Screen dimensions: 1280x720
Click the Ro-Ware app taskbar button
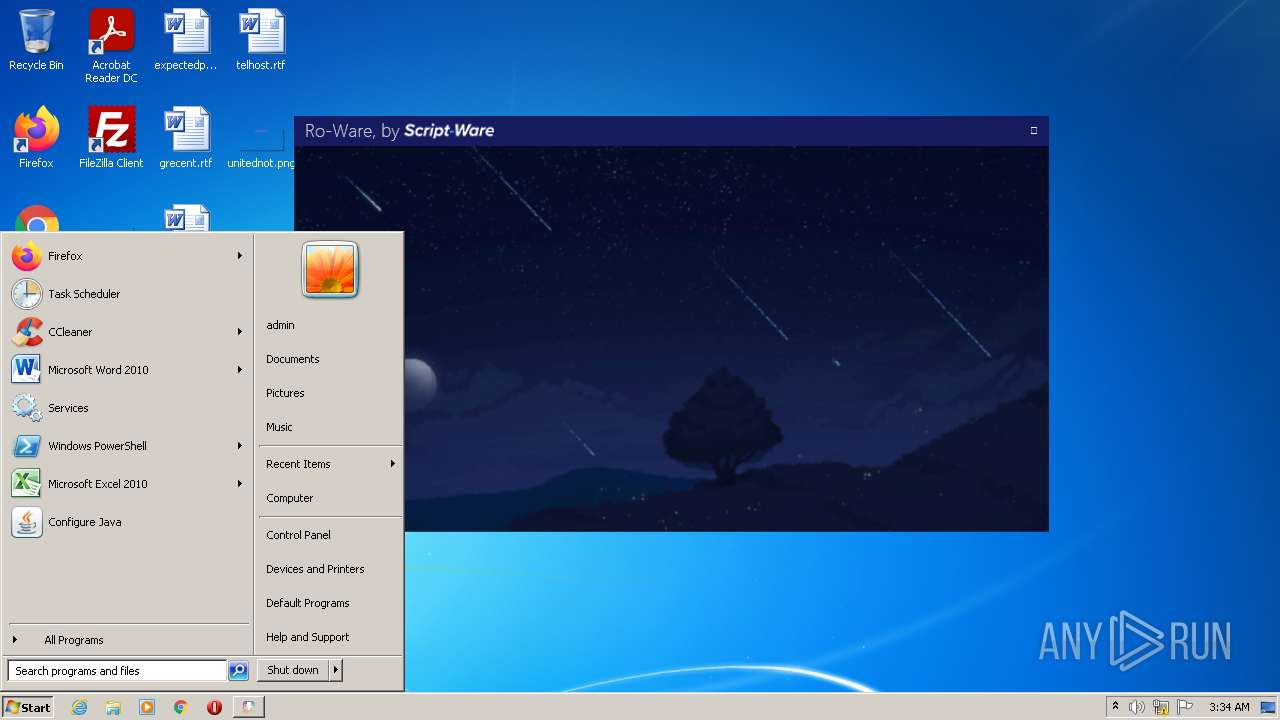coord(249,707)
